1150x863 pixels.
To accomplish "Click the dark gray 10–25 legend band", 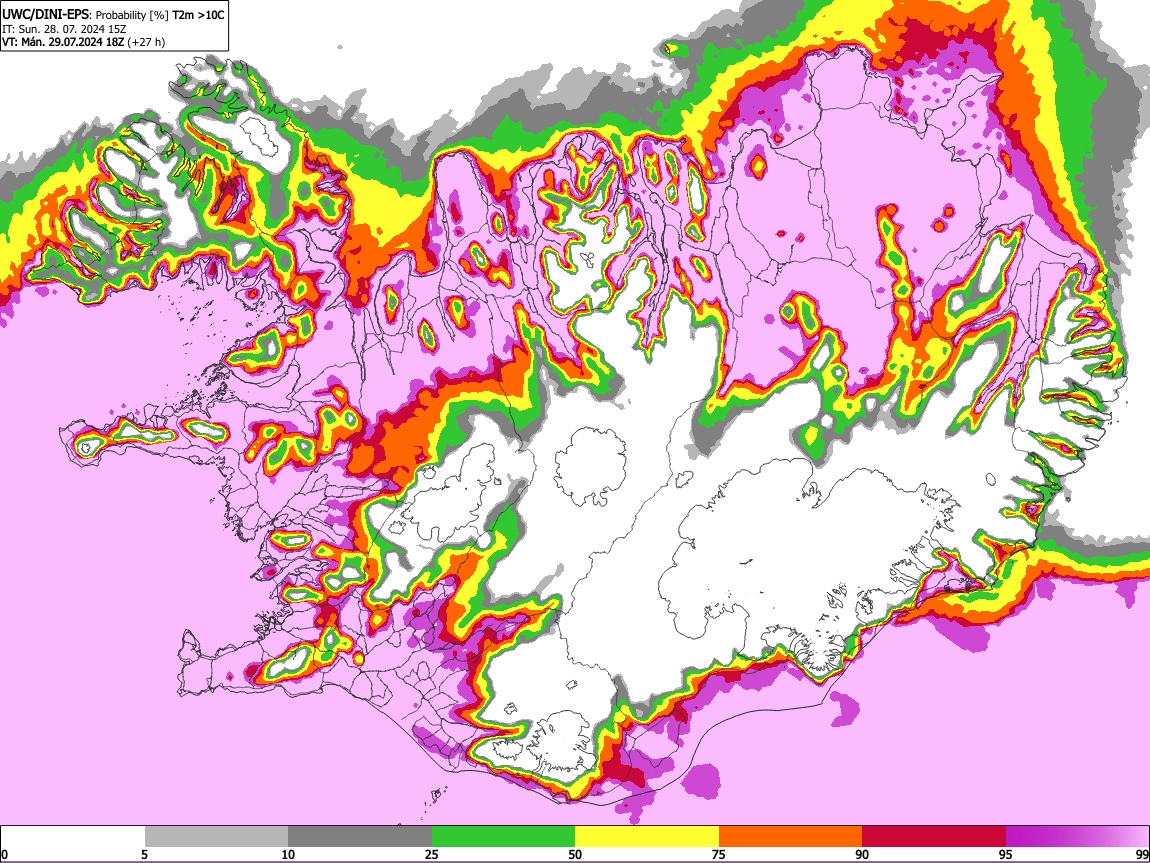I will (360, 837).
